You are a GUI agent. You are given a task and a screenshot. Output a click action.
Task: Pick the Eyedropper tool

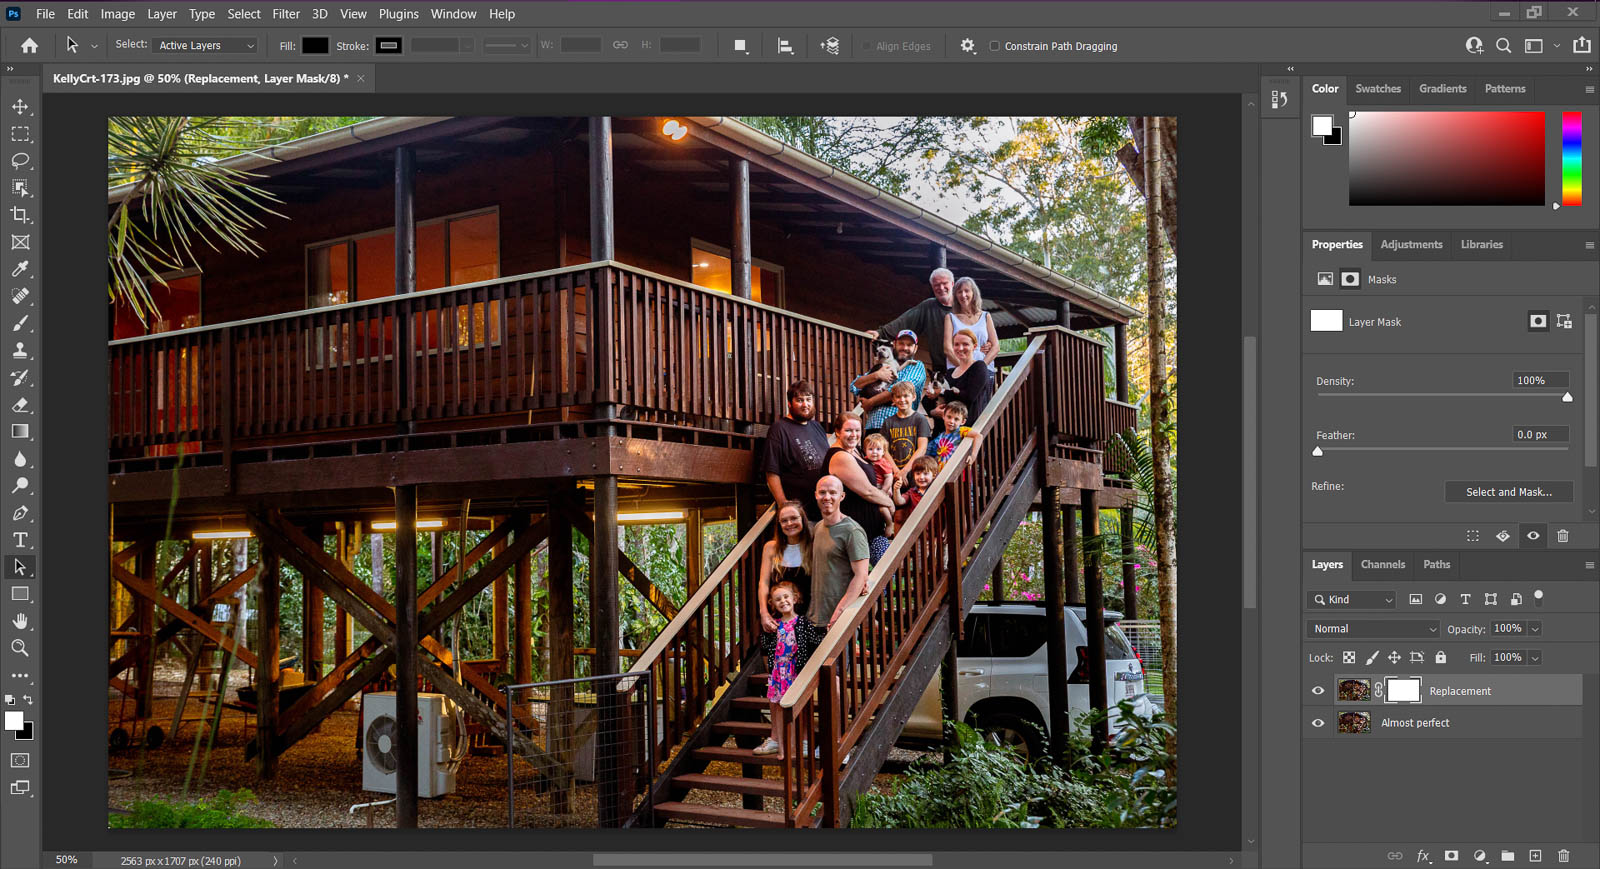coord(20,269)
